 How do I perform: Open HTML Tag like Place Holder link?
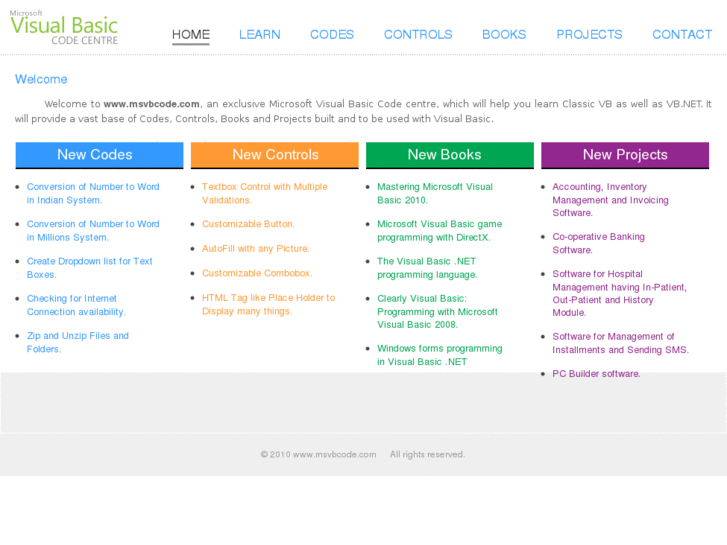(268, 304)
